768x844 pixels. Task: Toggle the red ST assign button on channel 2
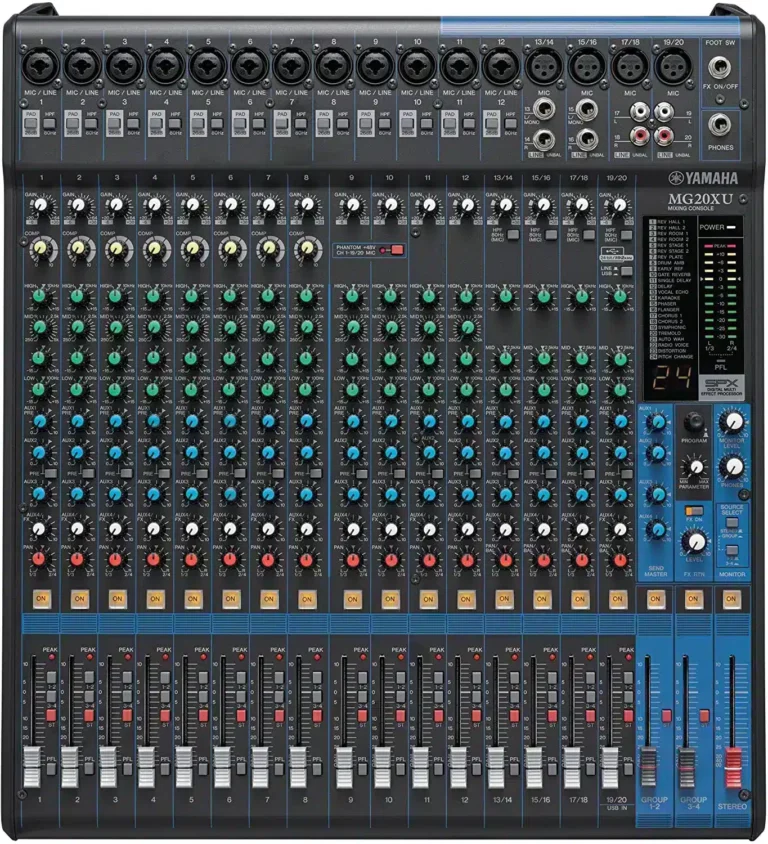pos(89,715)
